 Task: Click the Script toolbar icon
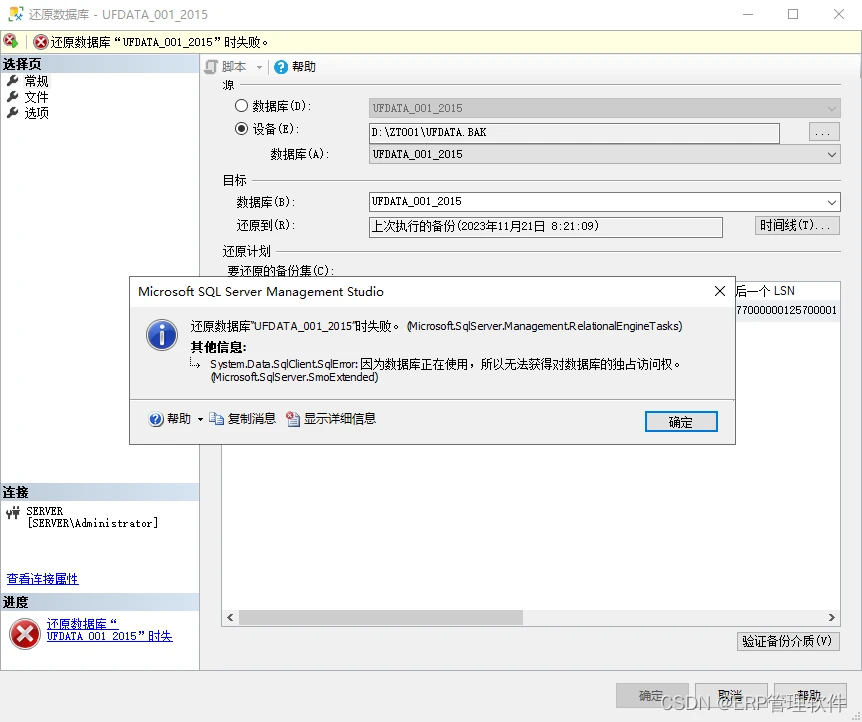[x=211, y=67]
